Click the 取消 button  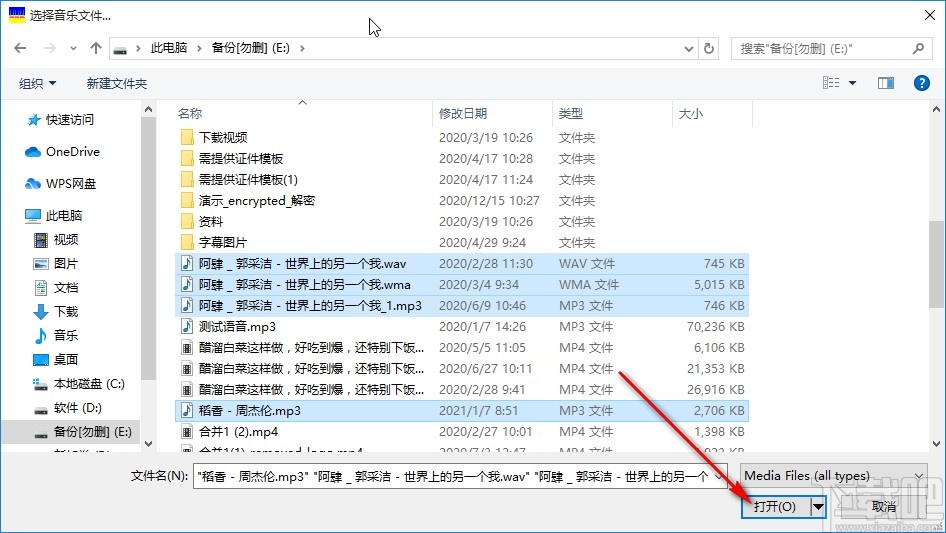coord(883,506)
